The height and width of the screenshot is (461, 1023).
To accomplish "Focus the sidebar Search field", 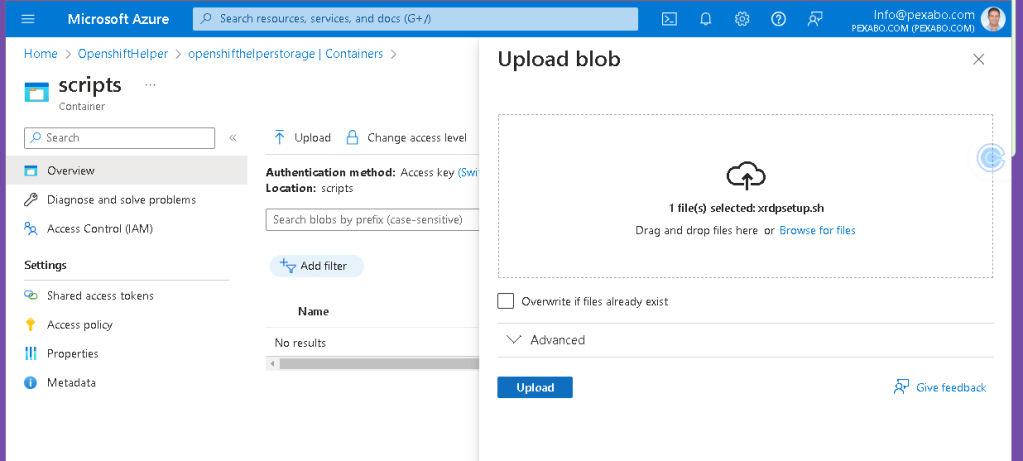I will click(119, 138).
